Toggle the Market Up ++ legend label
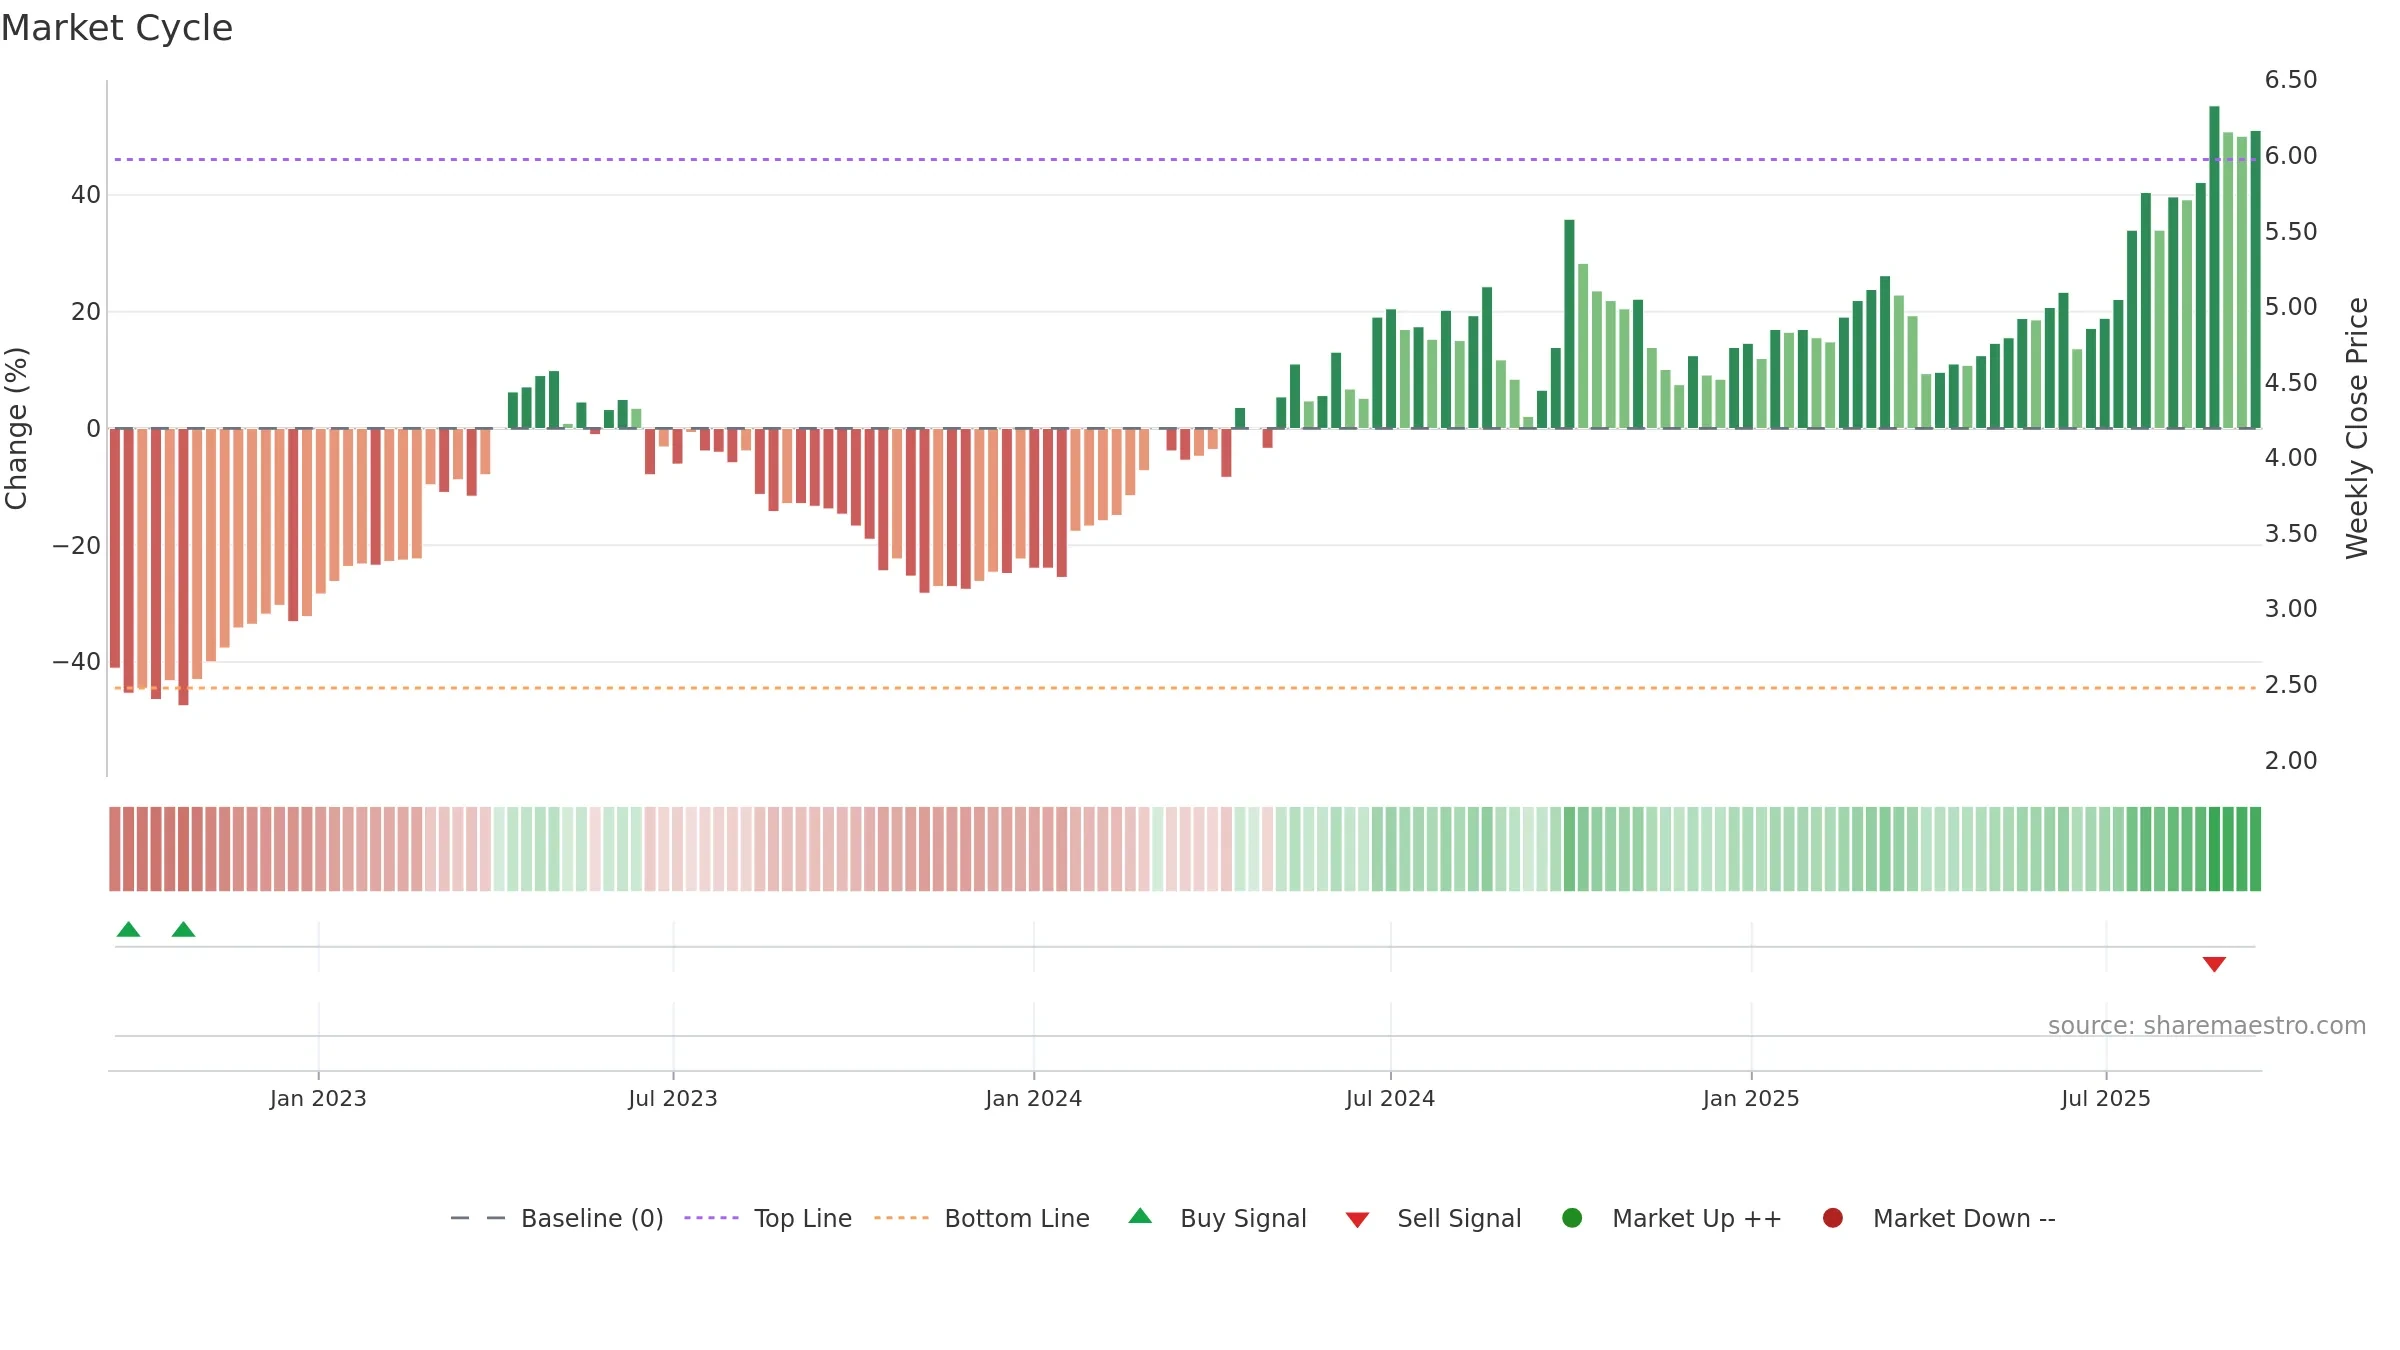Screen dimensions: 2400x1350 1697,1218
